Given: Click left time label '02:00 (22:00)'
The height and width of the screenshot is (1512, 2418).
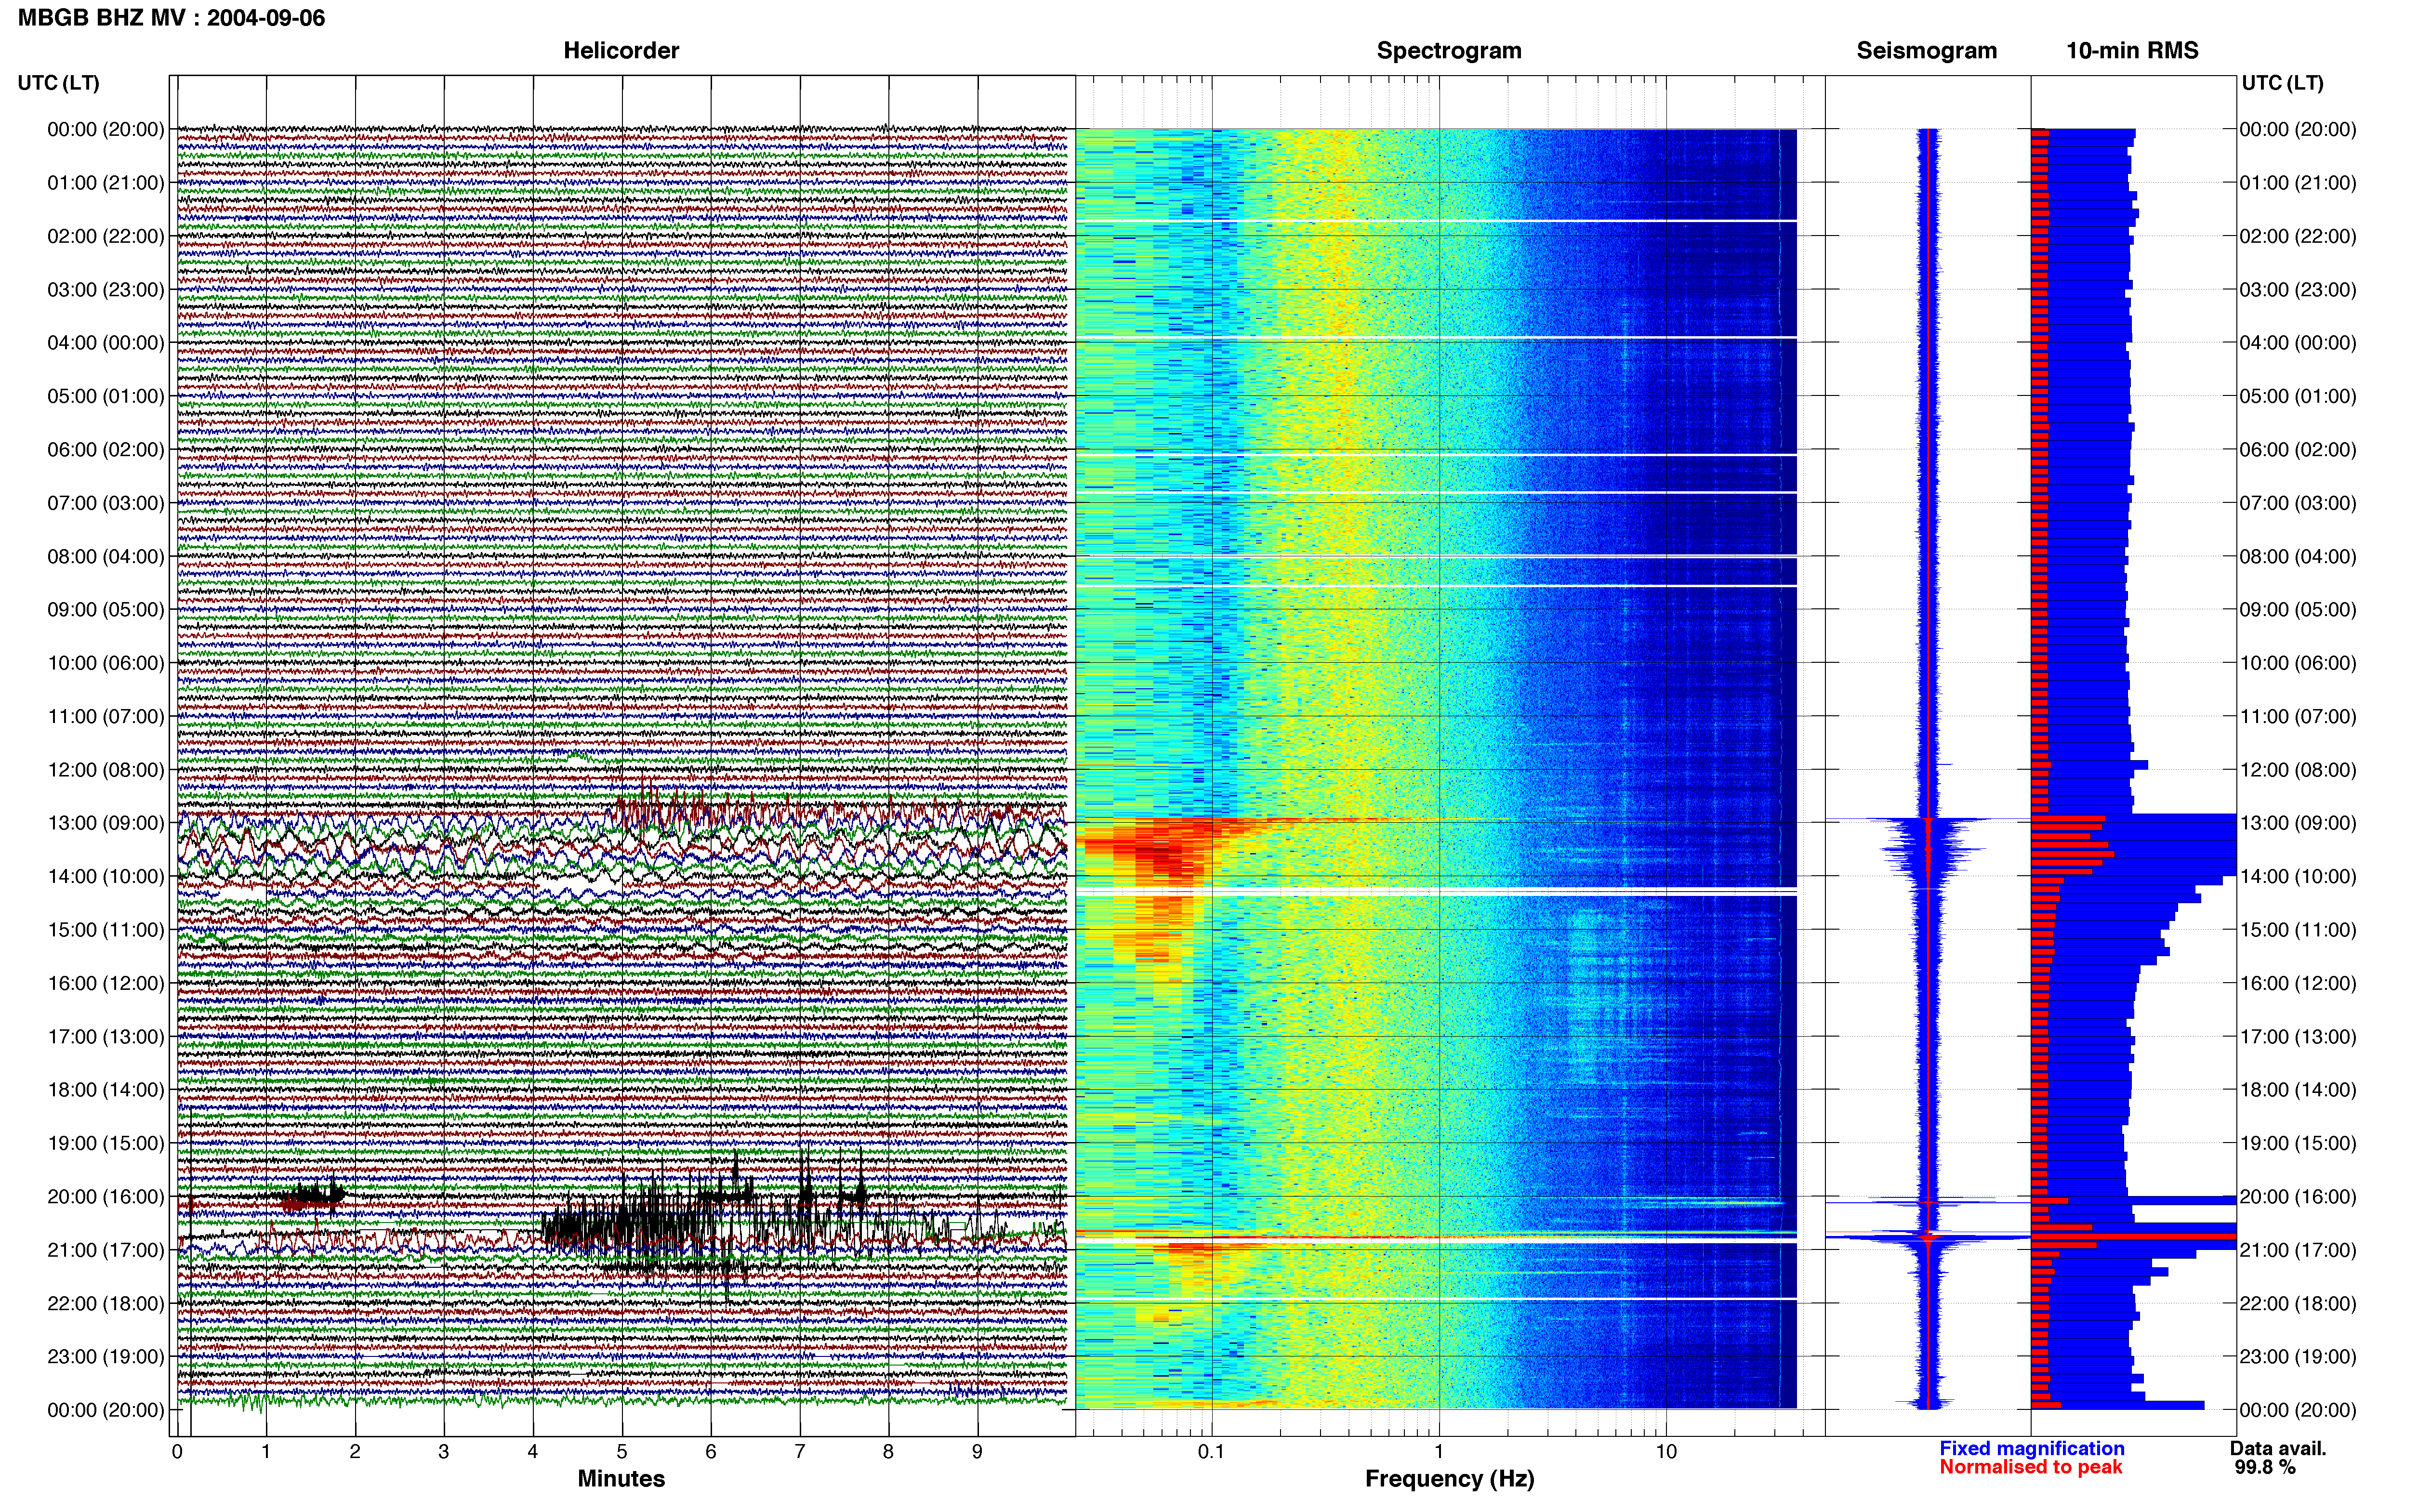Looking at the screenshot, I should click(106, 236).
